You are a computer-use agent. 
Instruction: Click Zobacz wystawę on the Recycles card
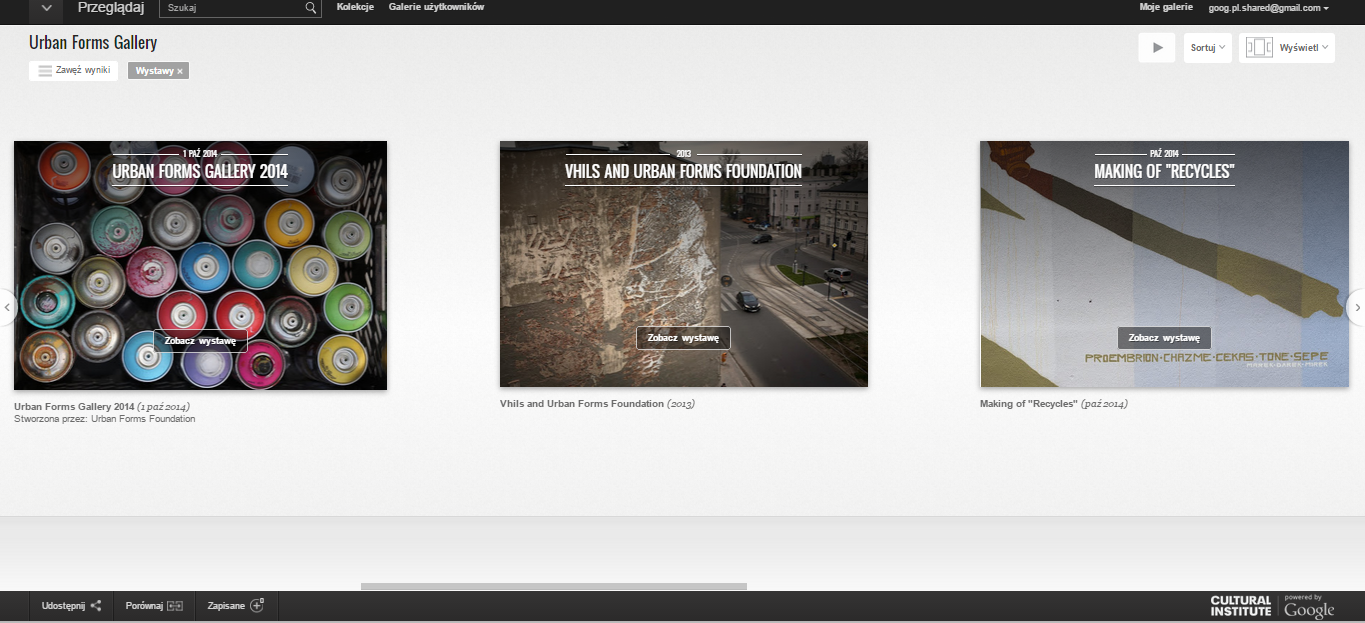coord(1164,338)
